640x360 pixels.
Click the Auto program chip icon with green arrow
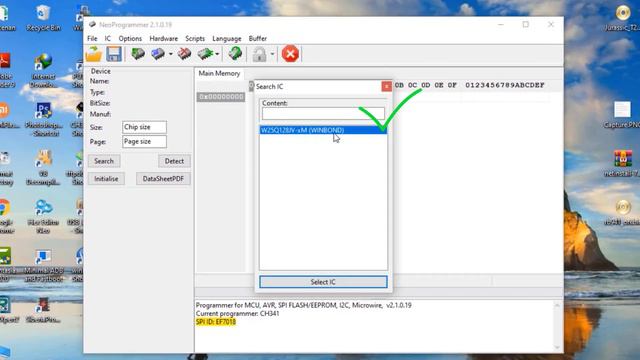235,54
